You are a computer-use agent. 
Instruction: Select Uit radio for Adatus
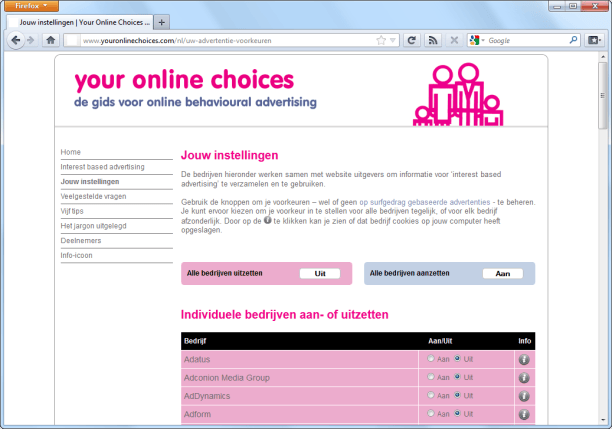pyautogui.click(x=457, y=358)
